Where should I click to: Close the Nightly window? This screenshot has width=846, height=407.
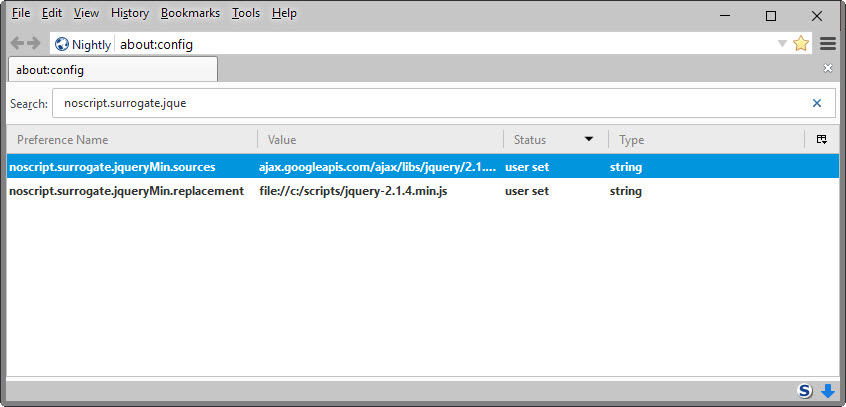817,16
